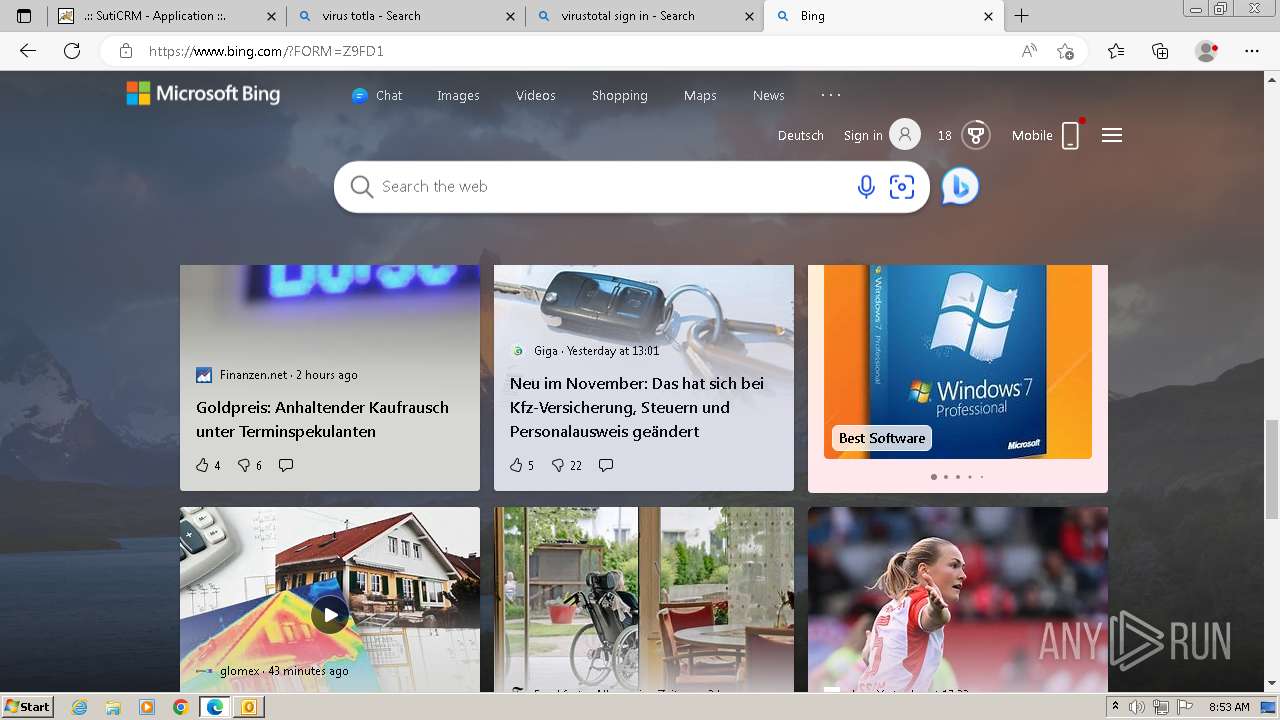Open the Collections icon
Screen dimensions: 1280x720
tap(1160, 51)
